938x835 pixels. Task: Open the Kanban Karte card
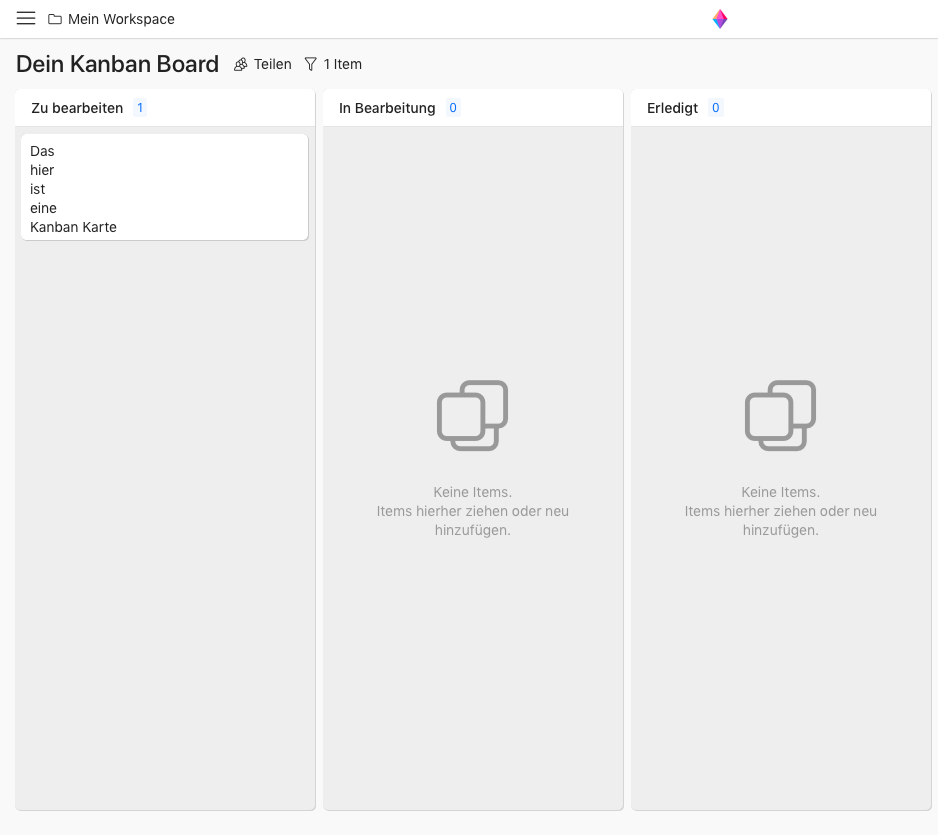165,187
